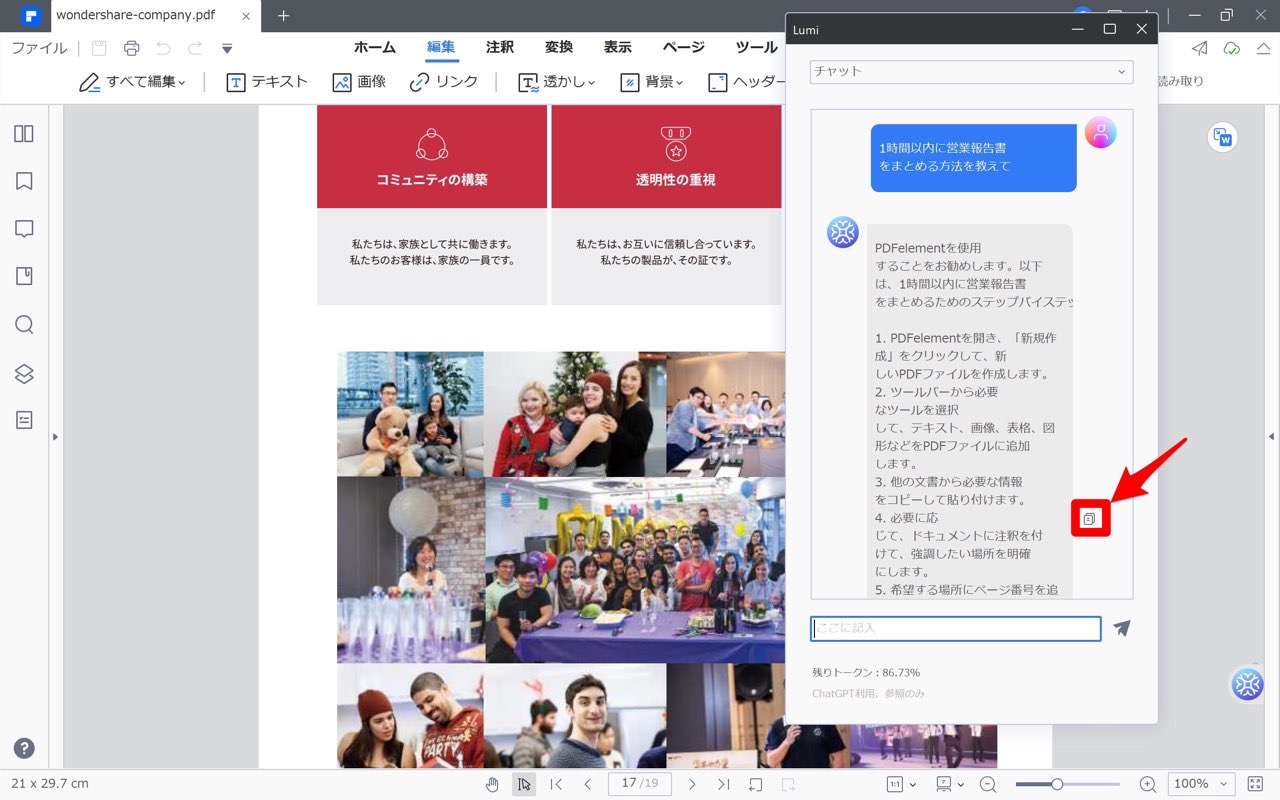Activate the select arrow tool
The width and height of the screenshot is (1280, 800).
pyautogui.click(x=524, y=784)
